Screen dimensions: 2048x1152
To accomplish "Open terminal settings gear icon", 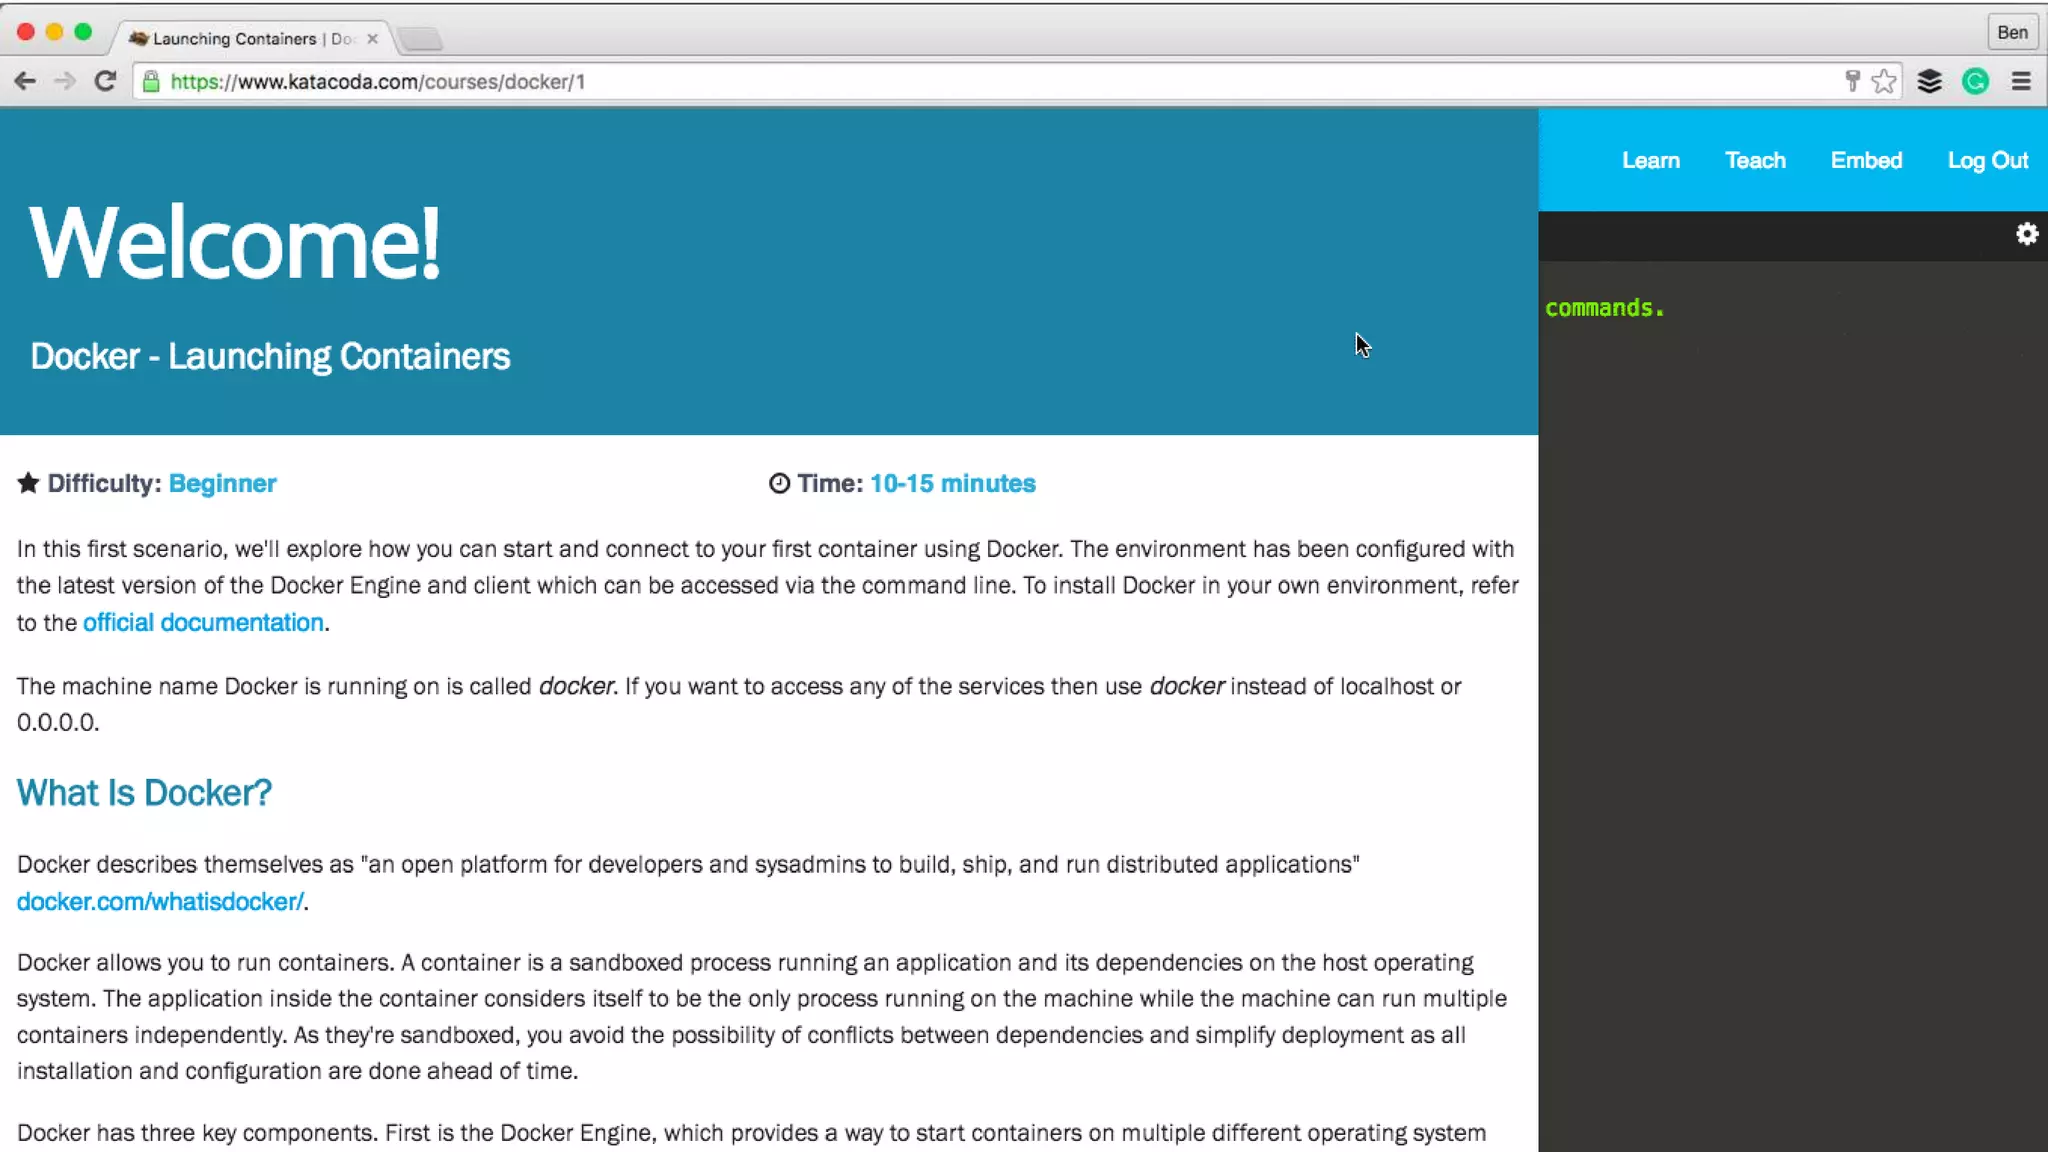I will [x=2026, y=234].
